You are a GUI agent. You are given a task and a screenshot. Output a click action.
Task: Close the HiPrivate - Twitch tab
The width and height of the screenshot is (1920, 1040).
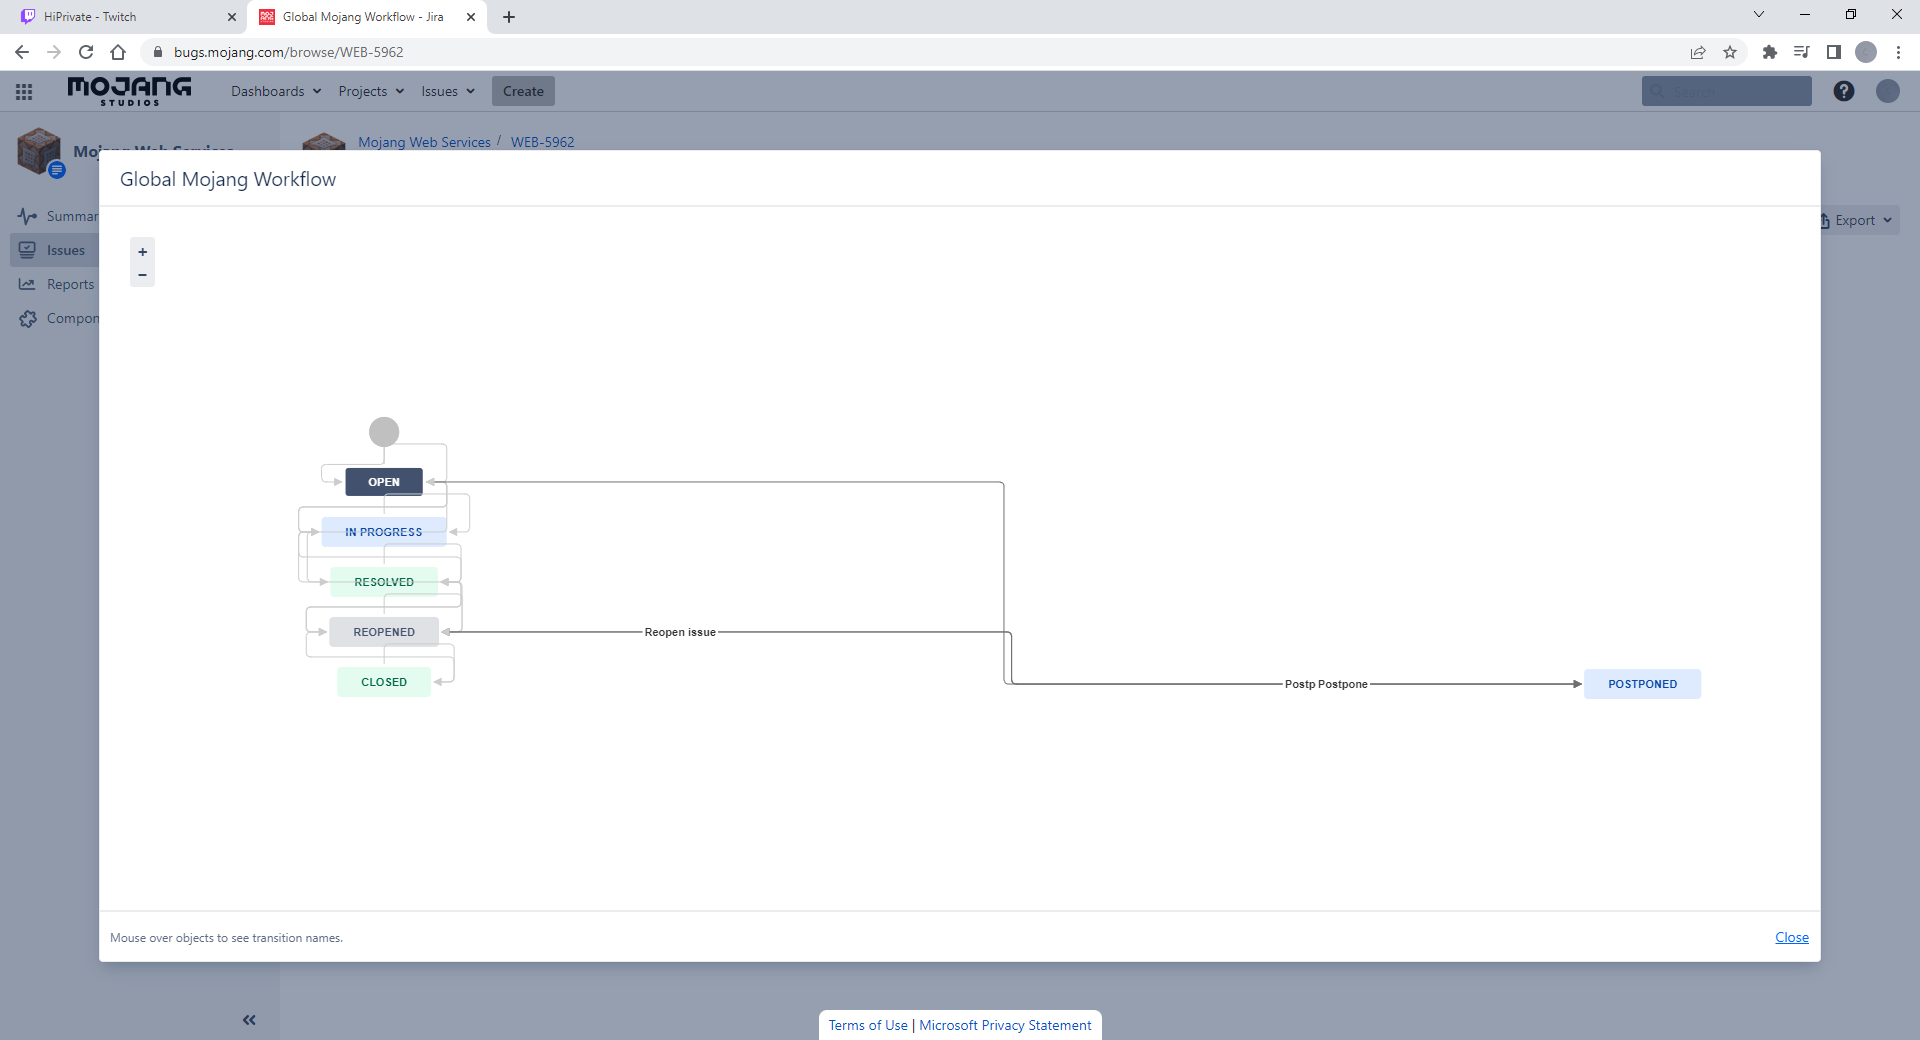[x=232, y=17]
